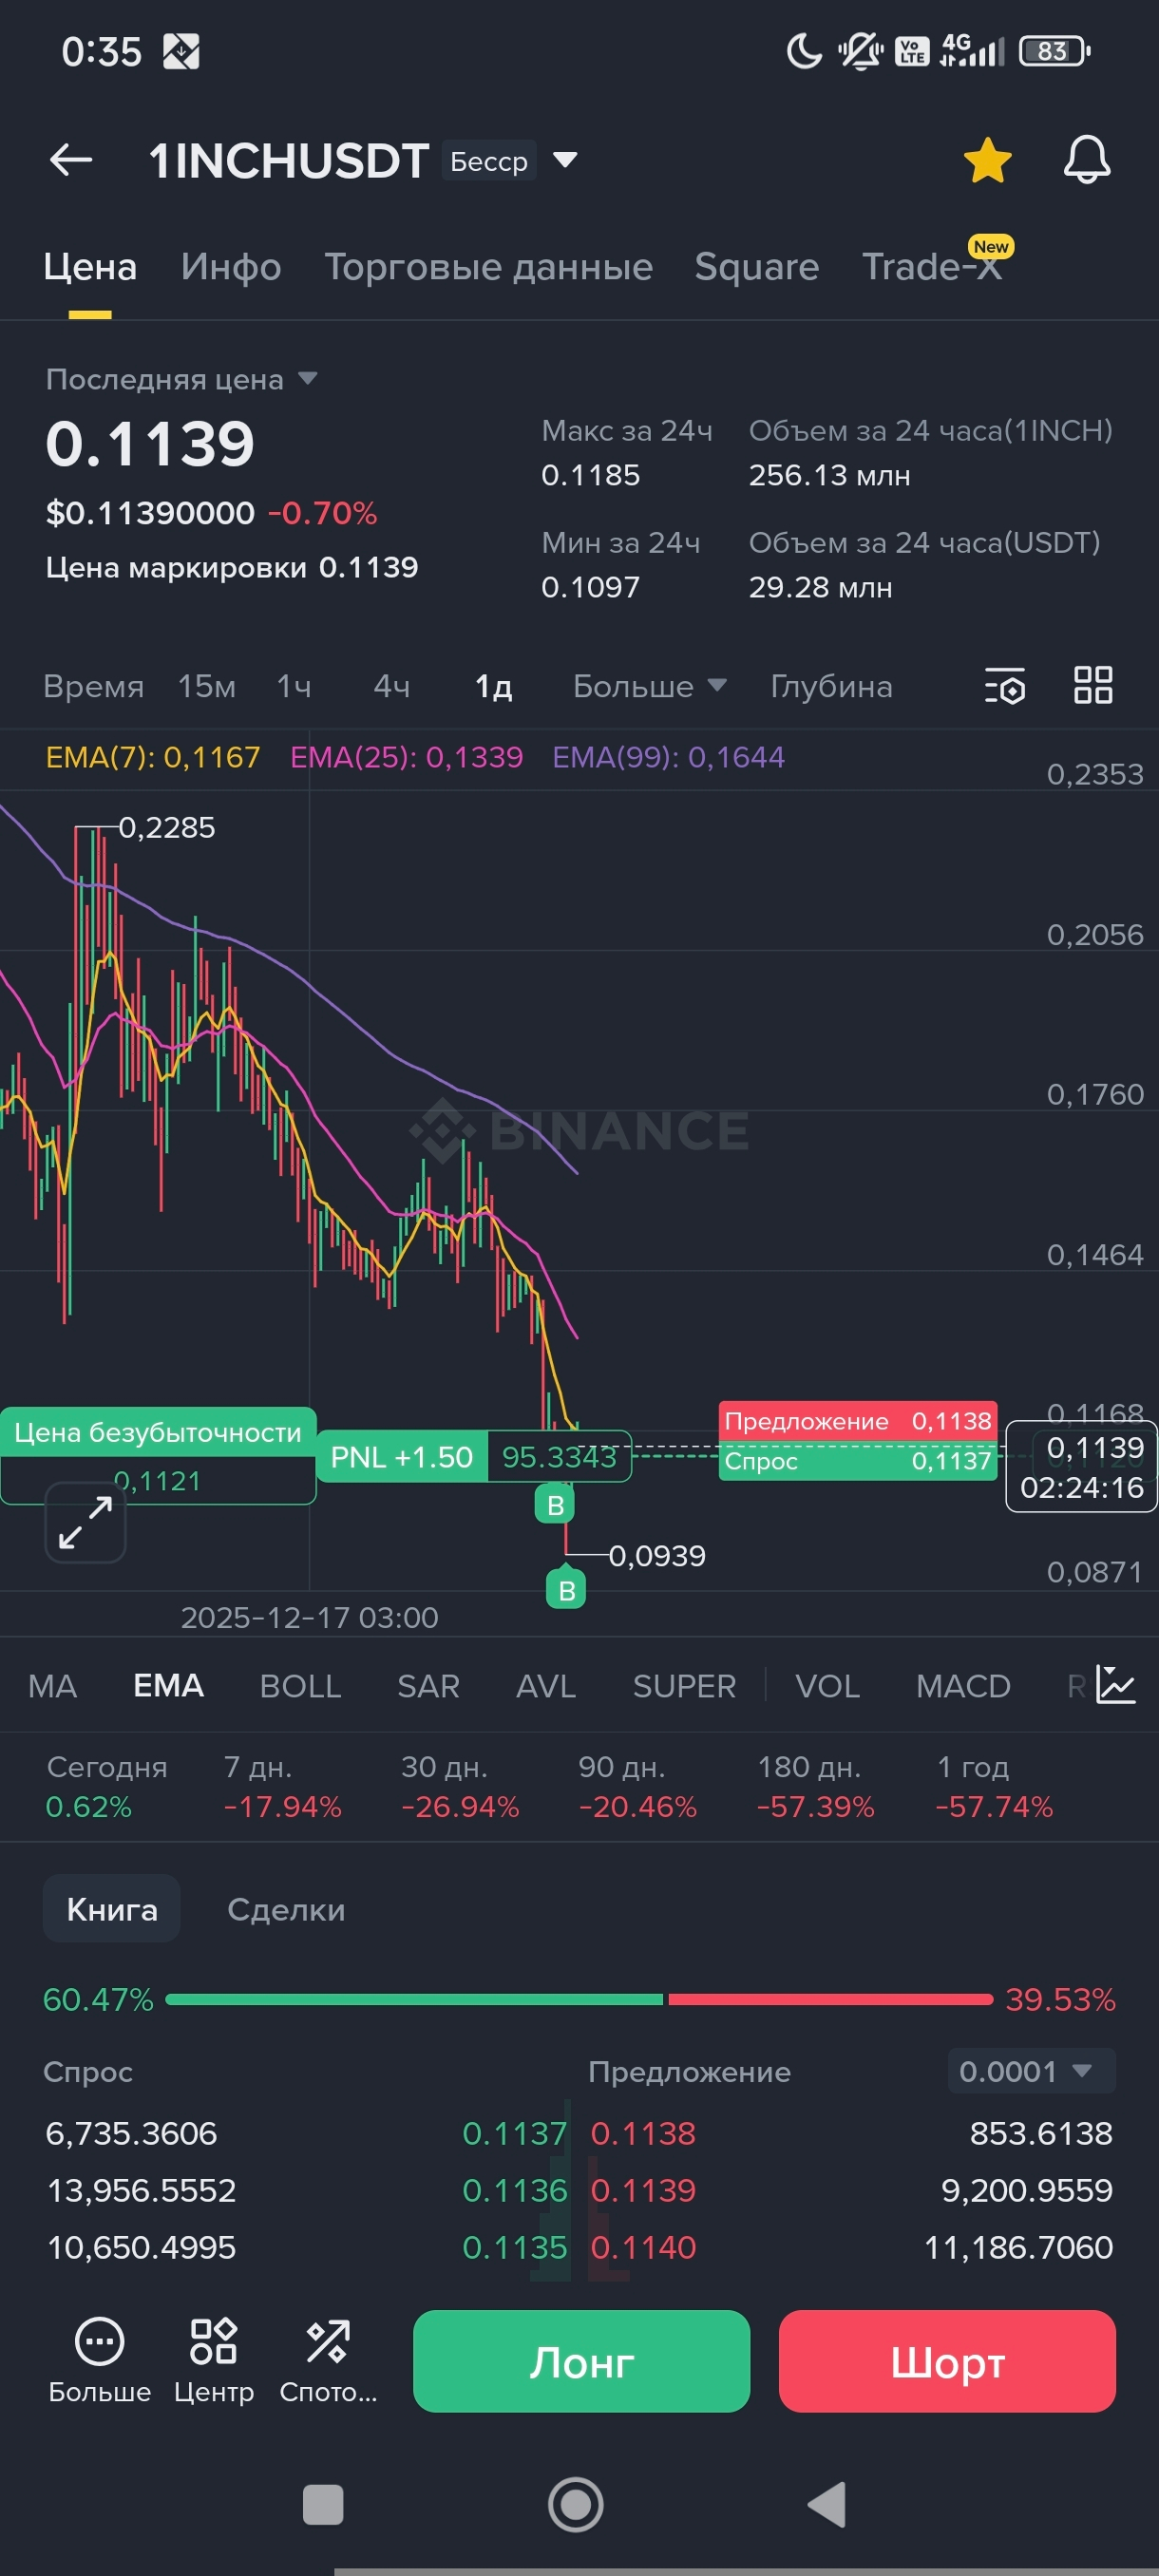Toggle BOLL indicator
The height and width of the screenshot is (2576, 1159).
(x=300, y=1686)
